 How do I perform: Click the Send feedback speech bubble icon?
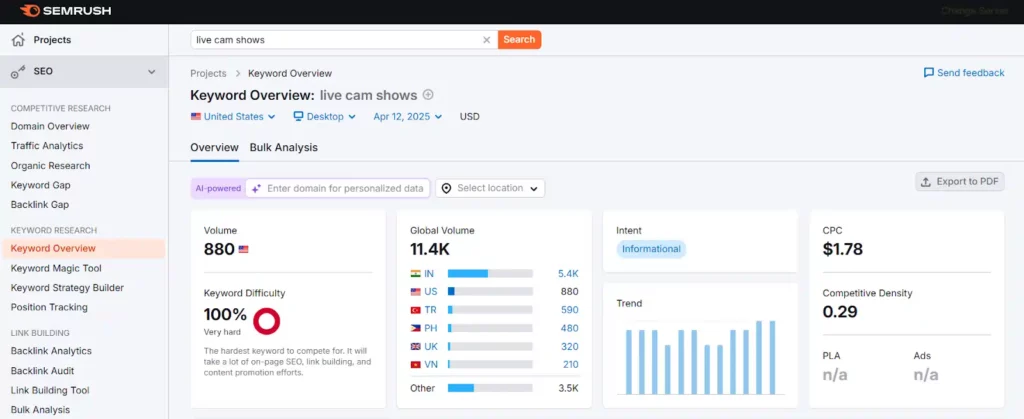[928, 72]
